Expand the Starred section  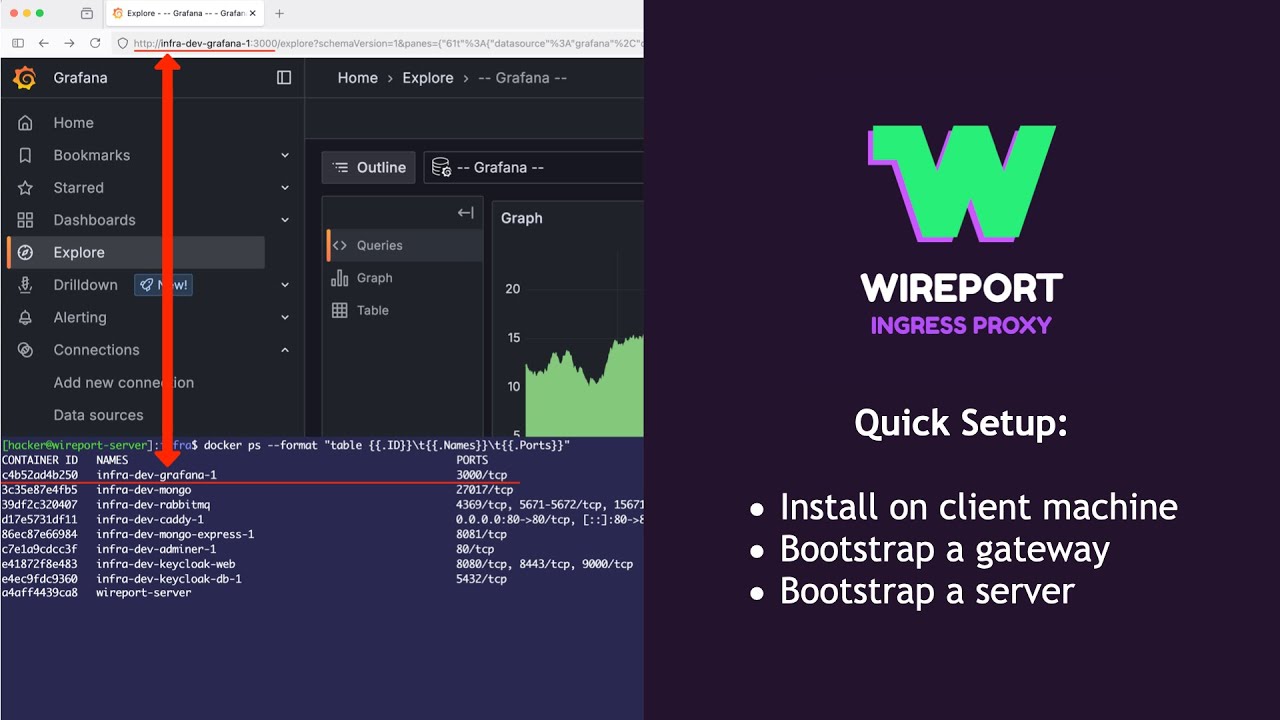[x=284, y=188]
